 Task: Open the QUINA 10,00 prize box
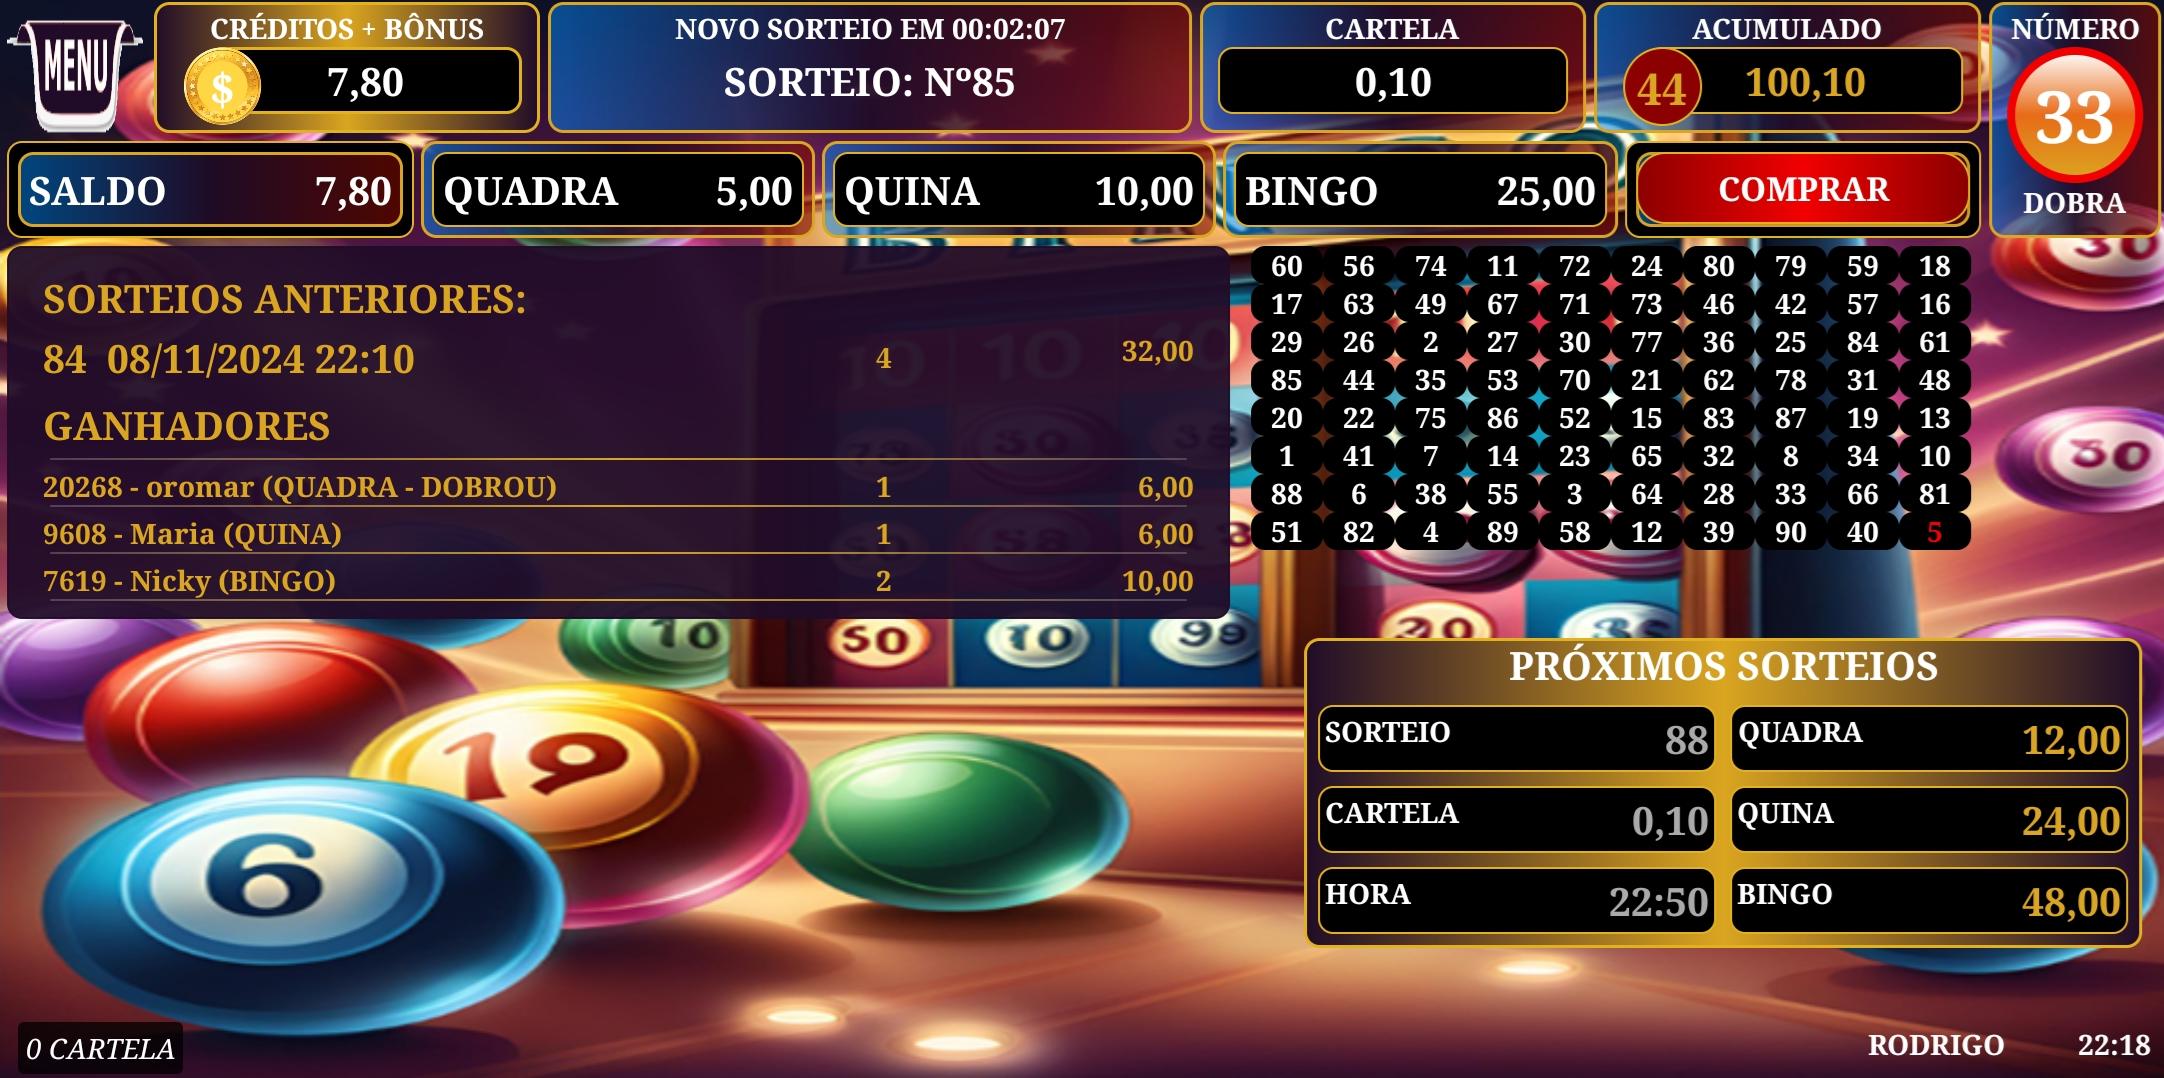1018,190
